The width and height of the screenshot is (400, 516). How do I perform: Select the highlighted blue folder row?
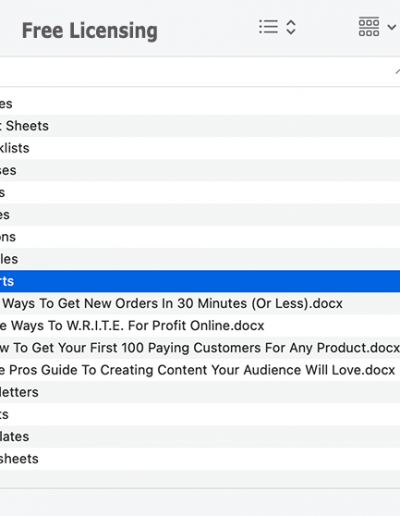pos(200,281)
